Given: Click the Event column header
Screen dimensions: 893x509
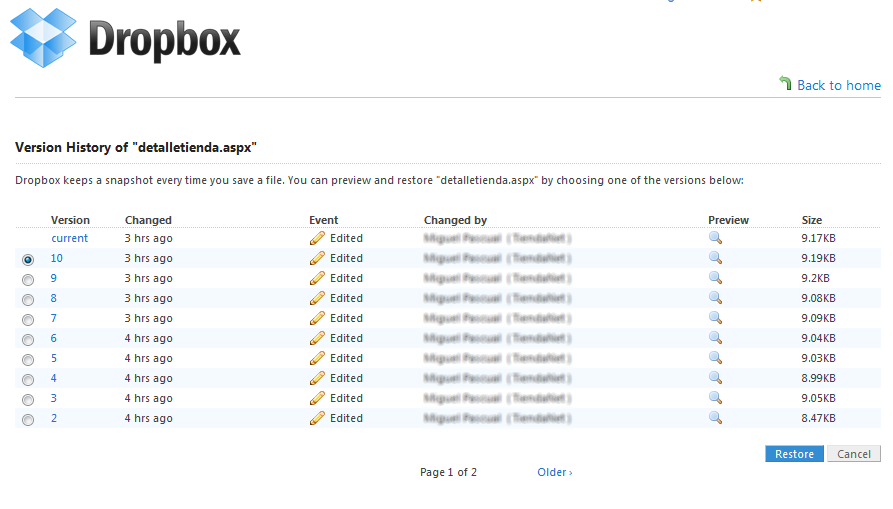Looking at the screenshot, I should click(323, 220).
